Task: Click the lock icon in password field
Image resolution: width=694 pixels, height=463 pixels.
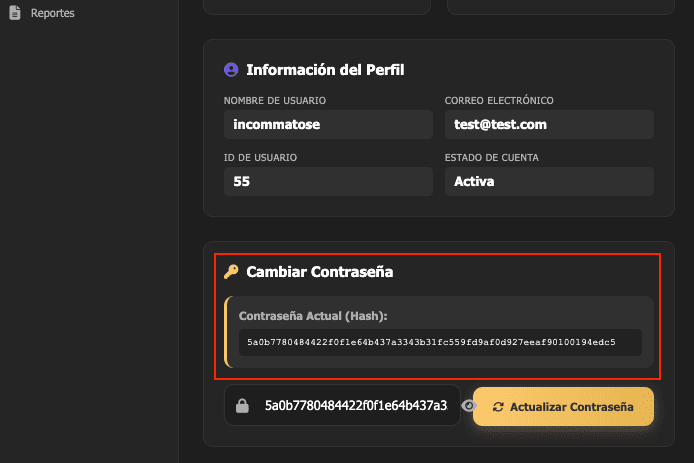Action: coord(242,406)
